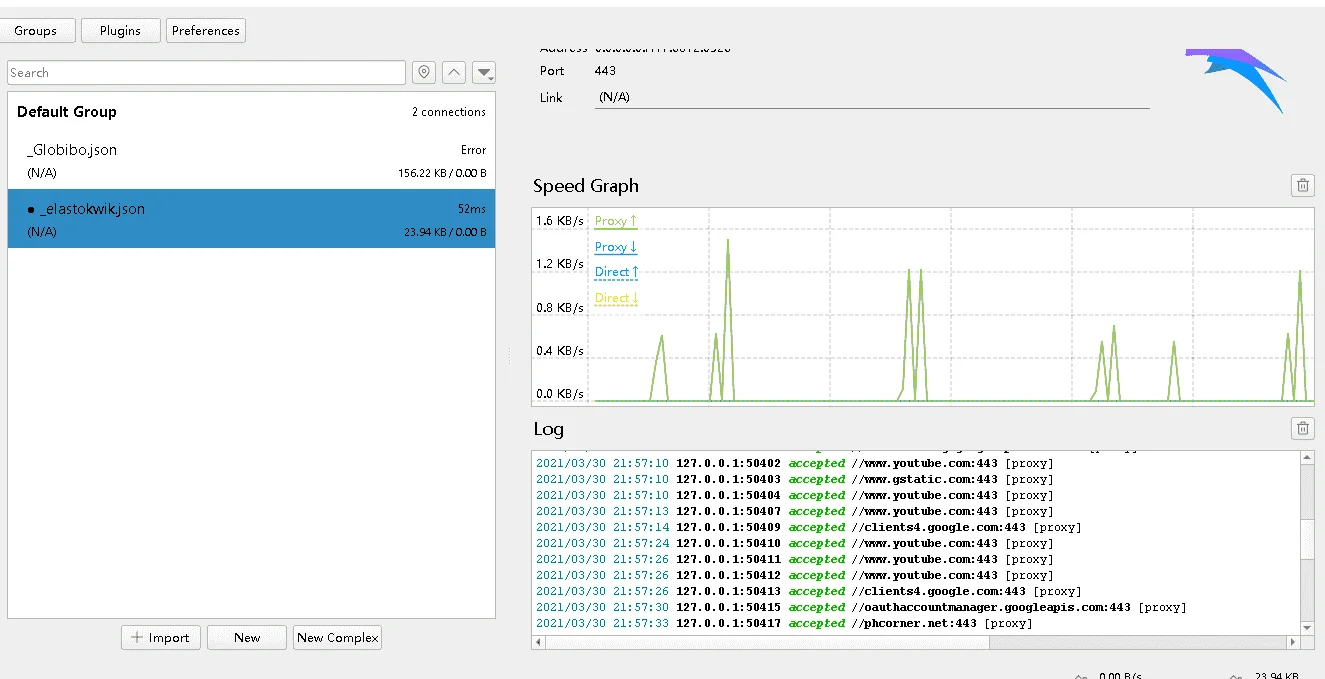Image resolution: width=1325 pixels, height=679 pixels.
Task: Click the Speed Graph heading
Action: point(586,186)
